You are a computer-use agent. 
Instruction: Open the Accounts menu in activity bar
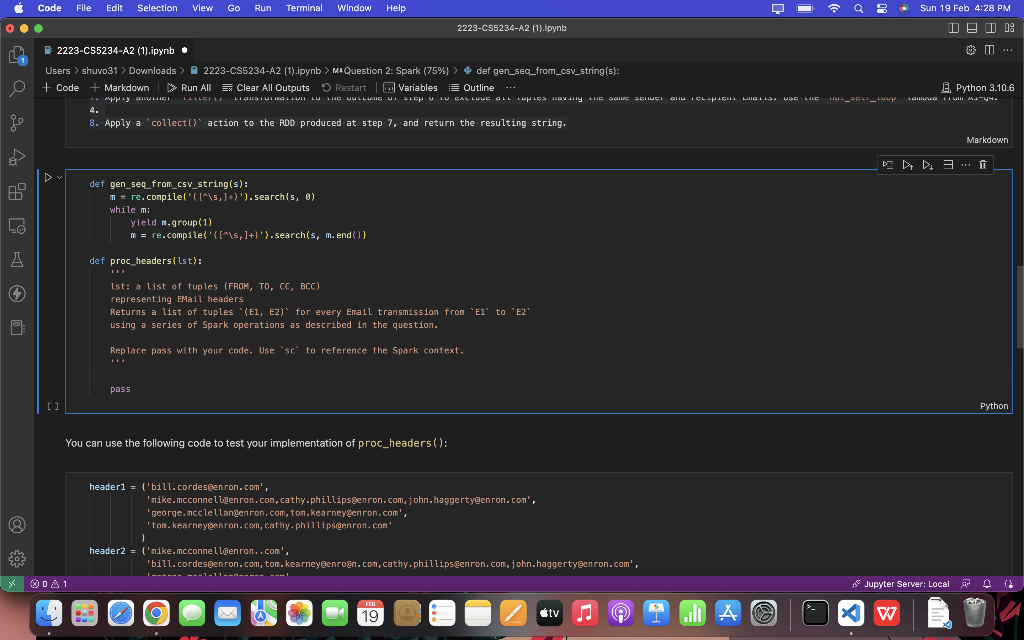17,524
